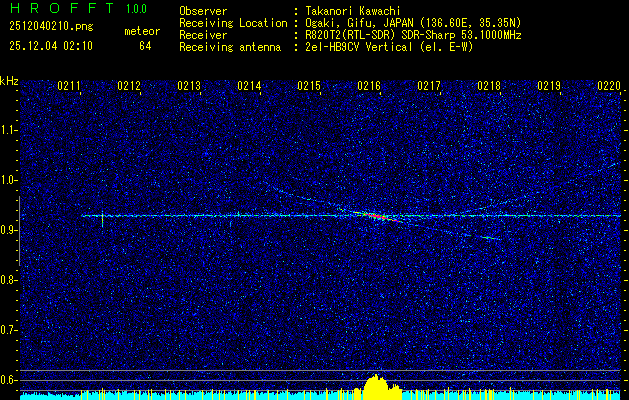
Task: Click the Observer field label
Action: tap(203, 11)
